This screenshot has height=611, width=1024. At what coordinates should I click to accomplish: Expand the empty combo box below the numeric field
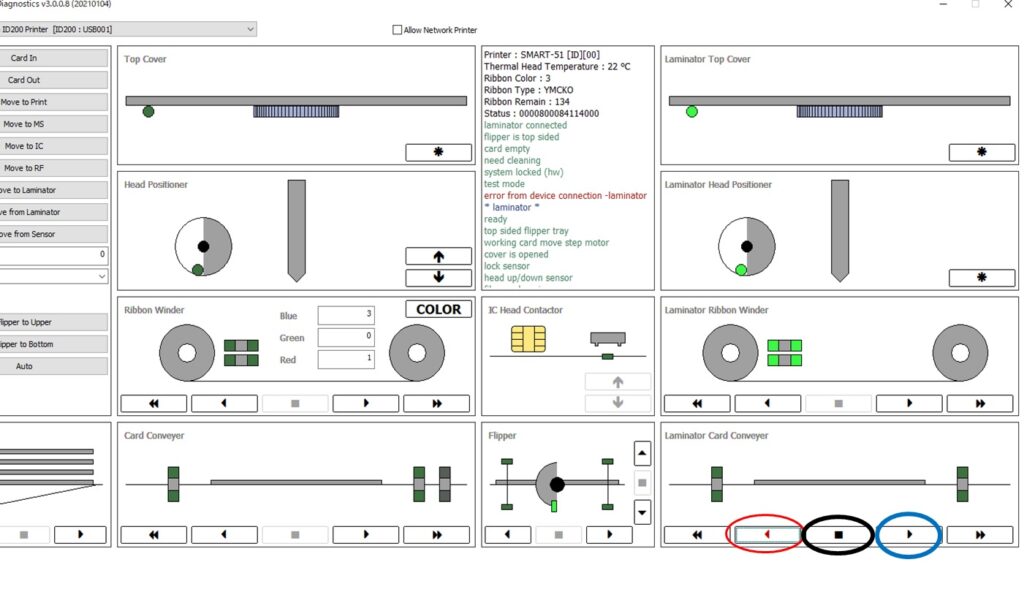coord(54,276)
